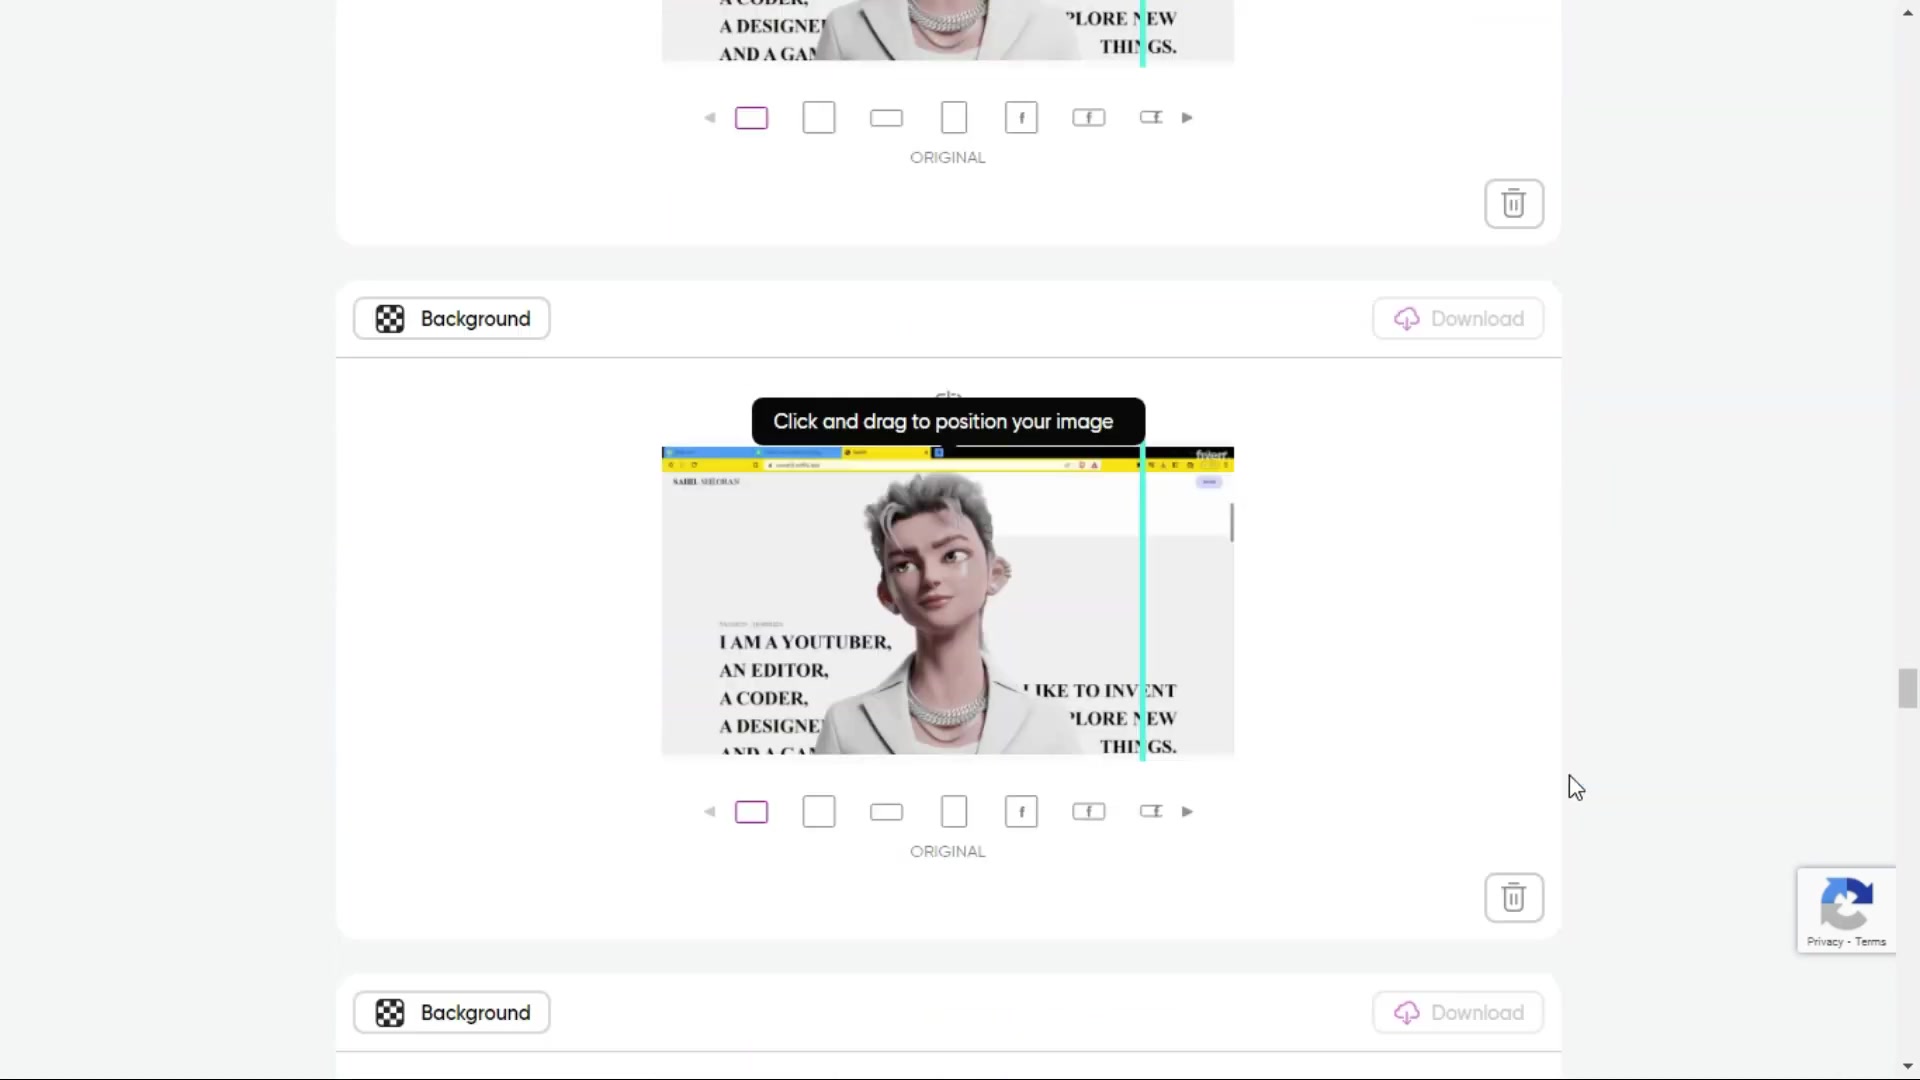Select the last Facebook cover preset in the top strip
1920x1080 pixels.
pyautogui.click(x=1151, y=118)
